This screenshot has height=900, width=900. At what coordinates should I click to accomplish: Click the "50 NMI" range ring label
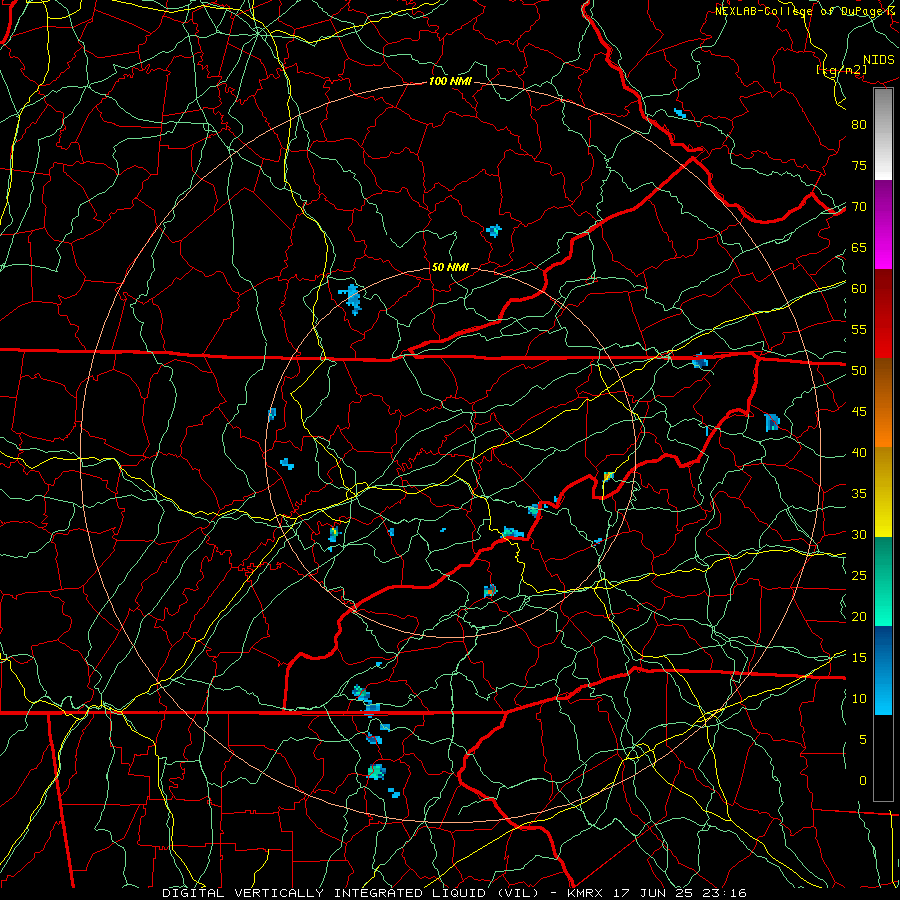(x=450, y=267)
